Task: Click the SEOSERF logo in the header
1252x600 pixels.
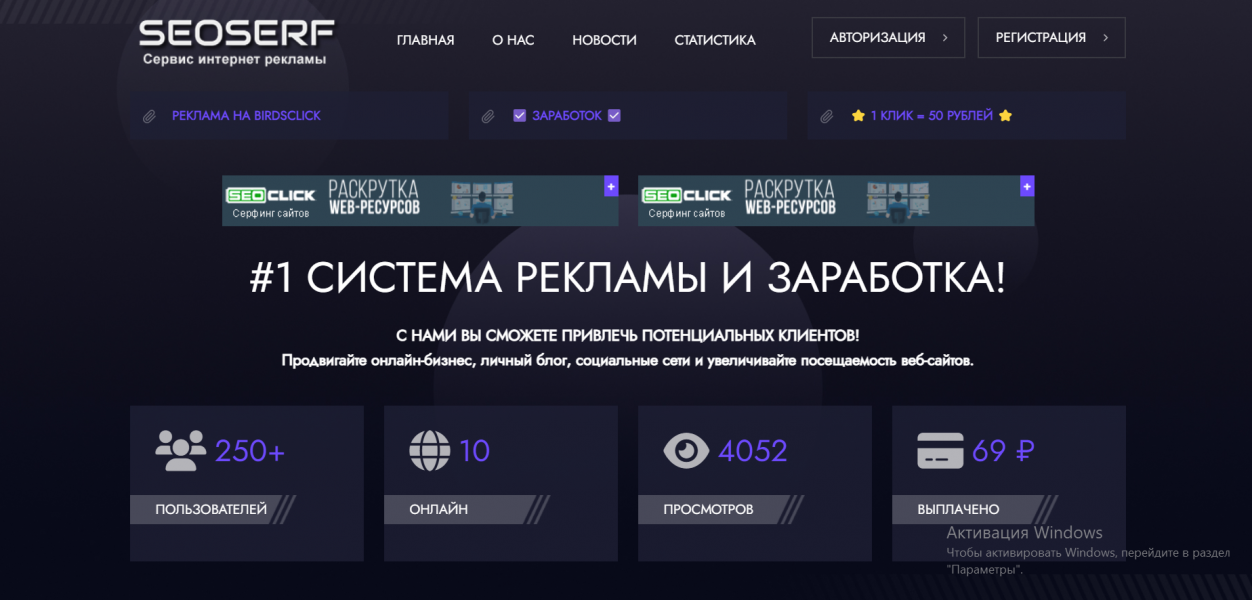Action: coord(236,40)
